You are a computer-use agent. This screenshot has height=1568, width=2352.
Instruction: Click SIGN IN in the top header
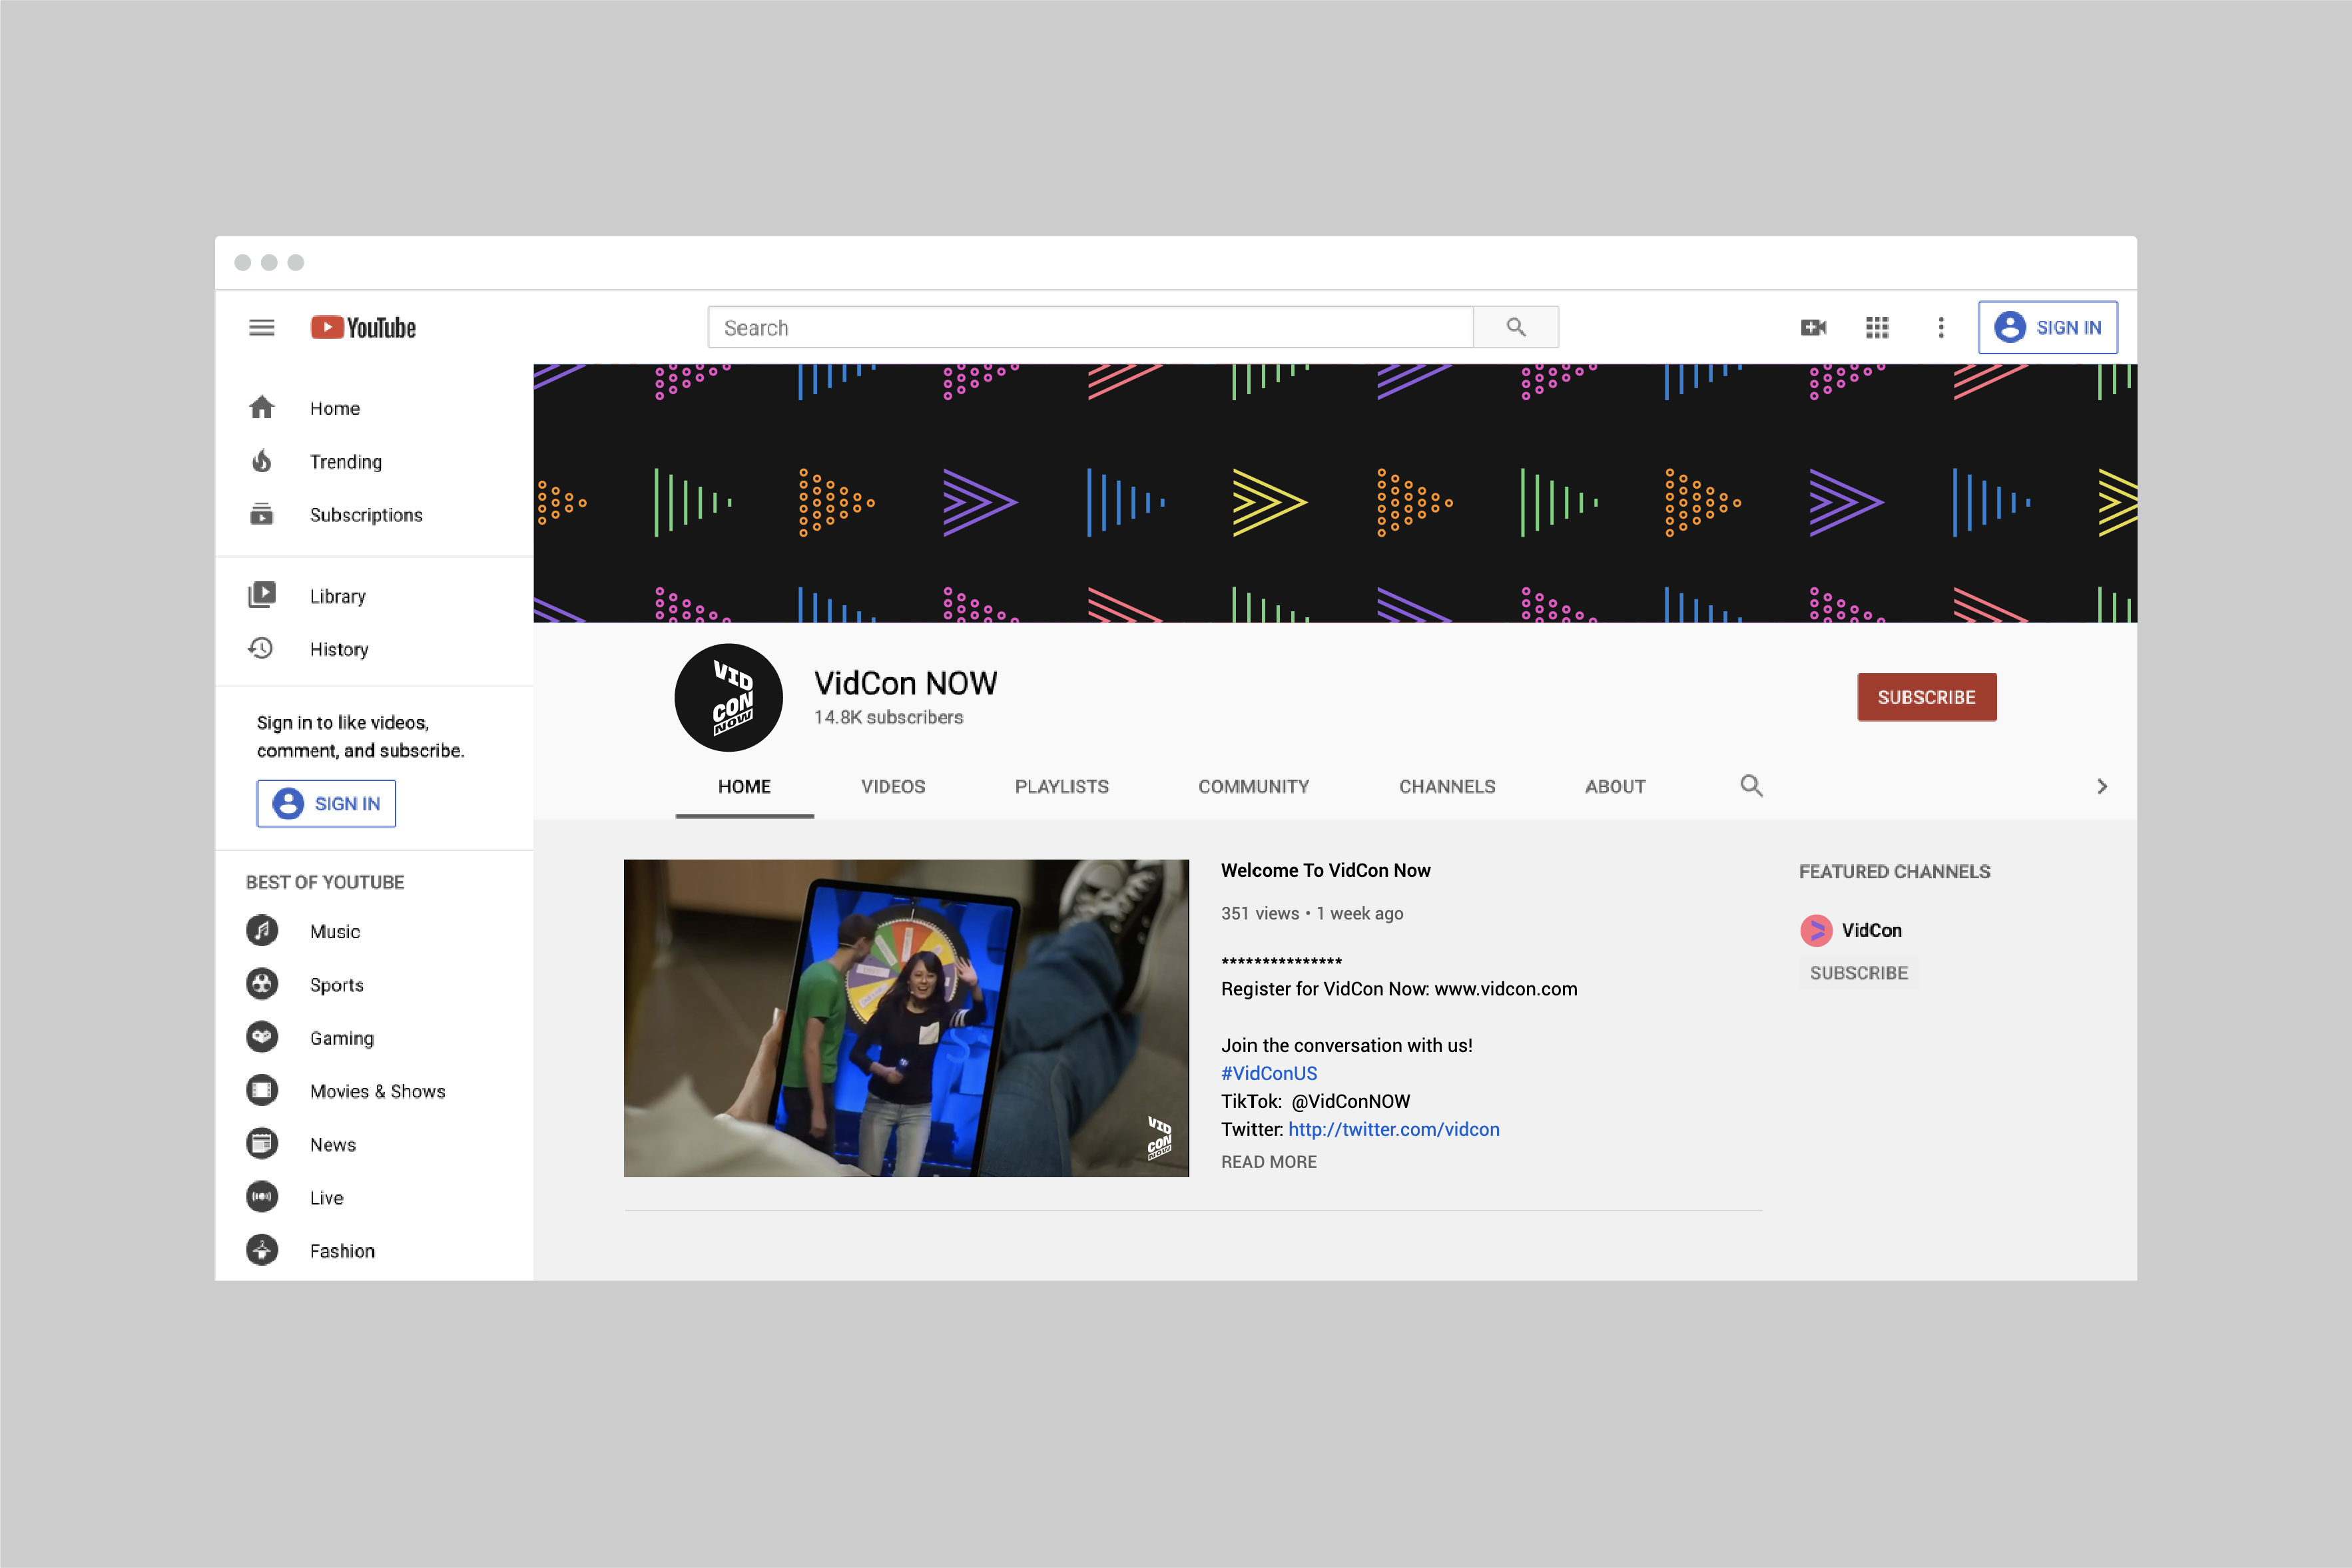(2047, 327)
